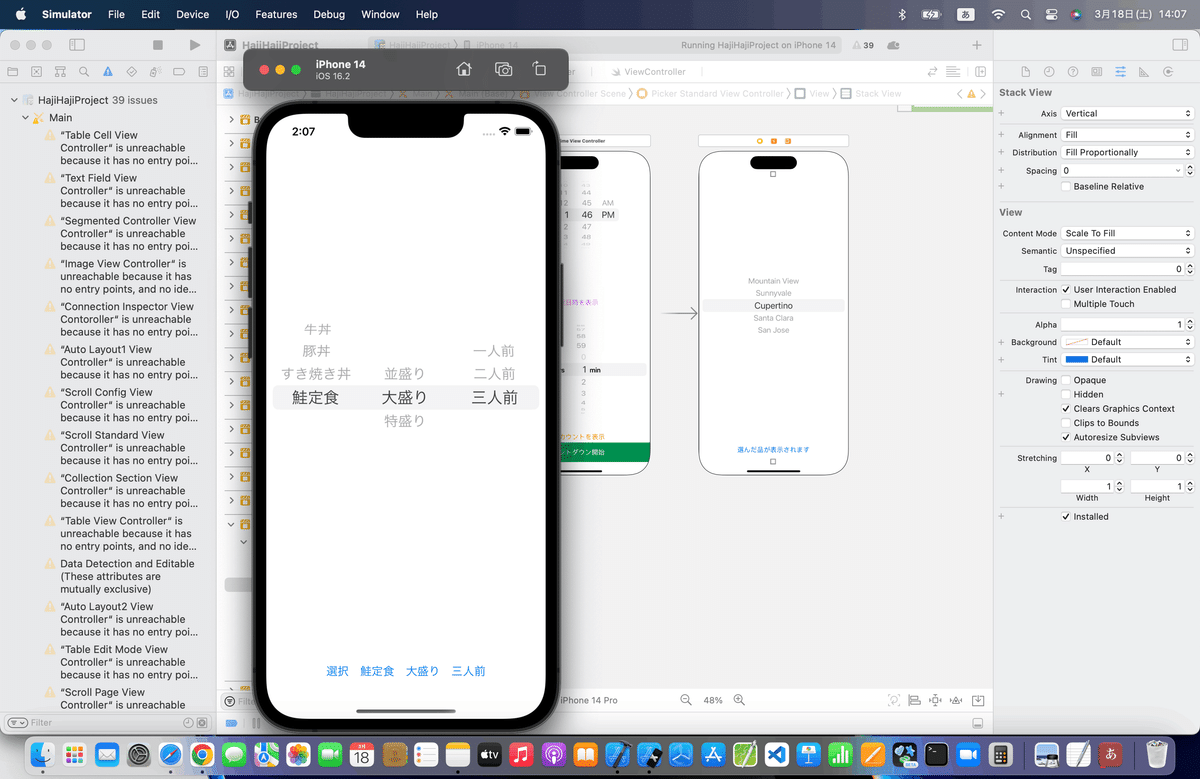Open the Find navigator magnifier icon

tap(84, 72)
